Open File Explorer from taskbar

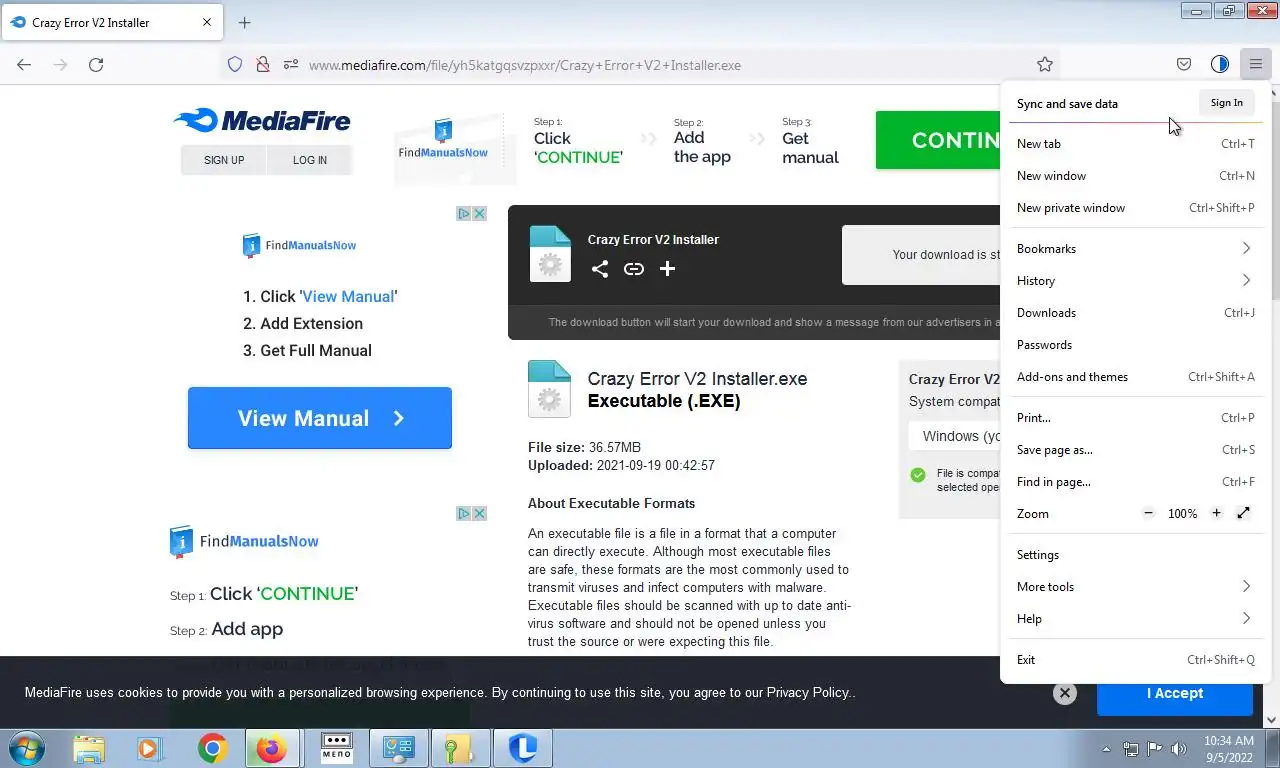click(88, 748)
